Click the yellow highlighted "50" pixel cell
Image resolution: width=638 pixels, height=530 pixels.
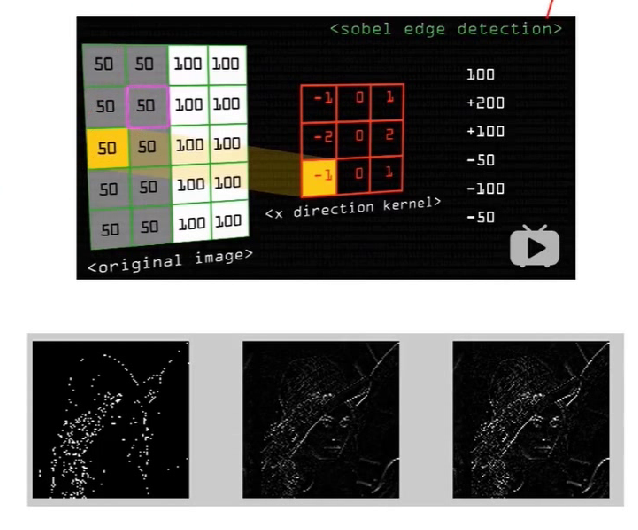tap(107, 148)
